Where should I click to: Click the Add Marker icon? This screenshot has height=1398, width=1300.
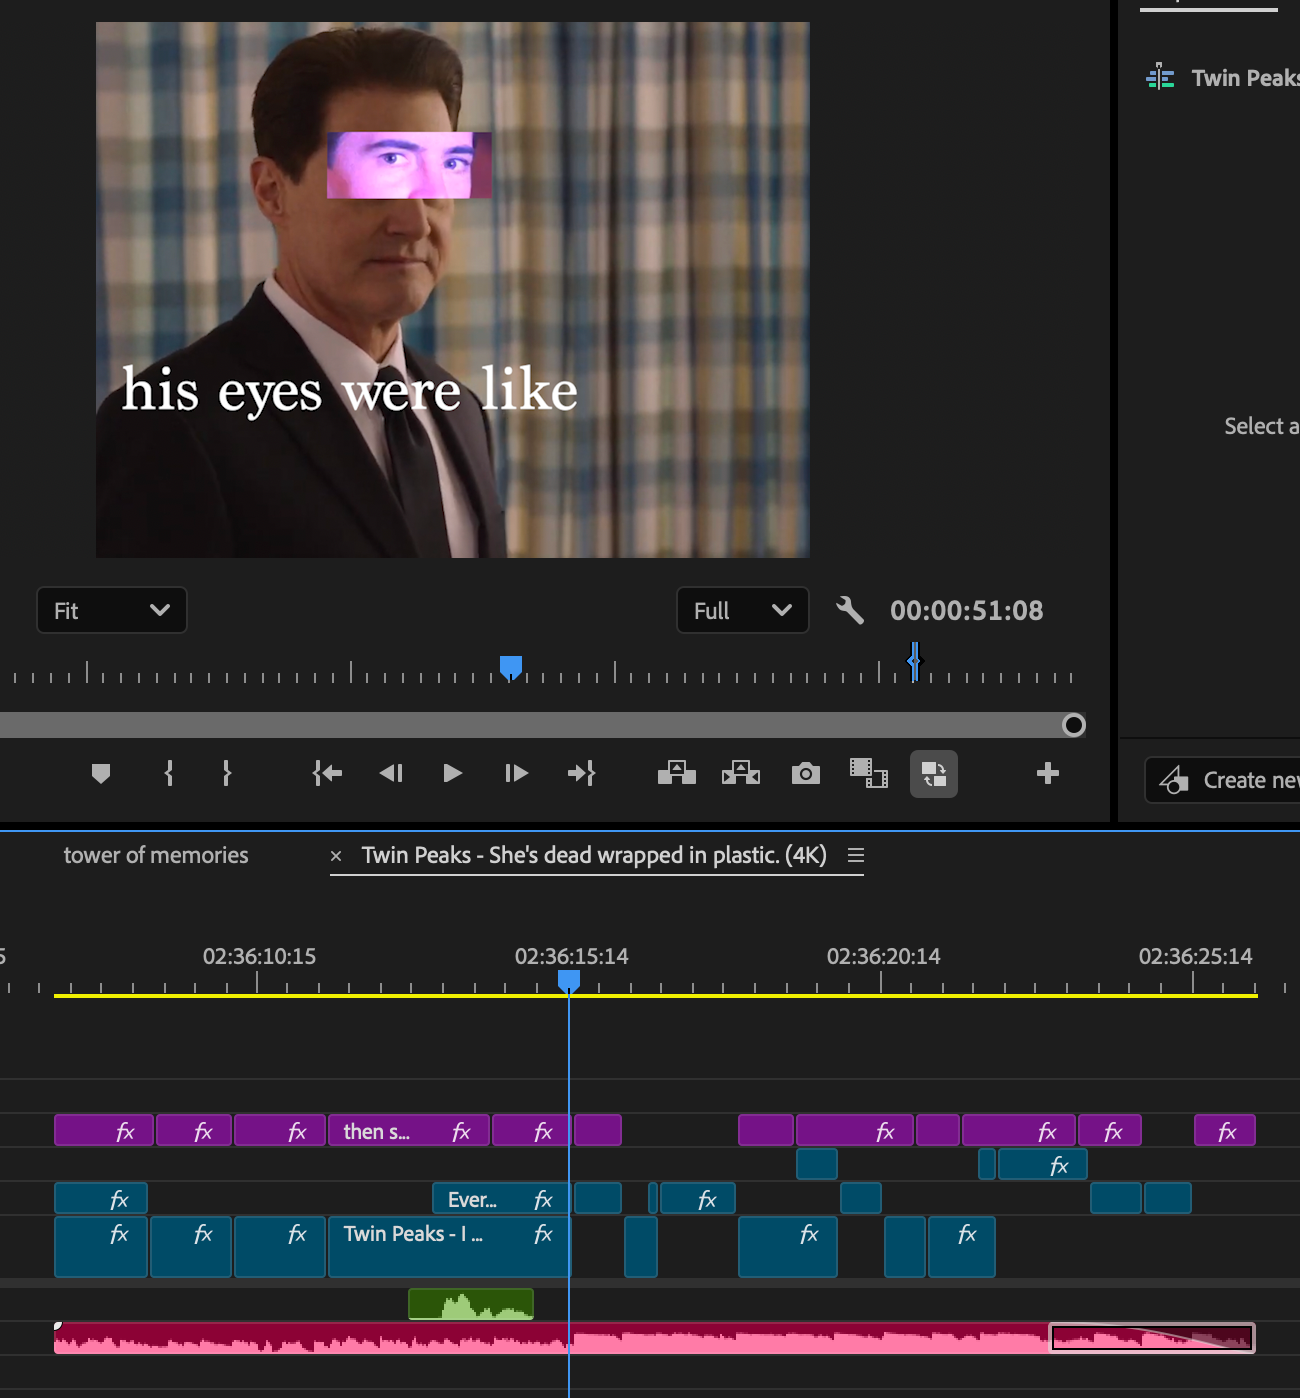(101, 773)
